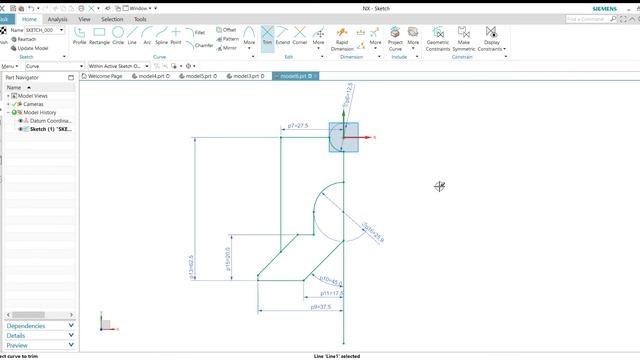640x360 pixels.
Task: Click Make Symmetric constraint
Action: (464, 39)
